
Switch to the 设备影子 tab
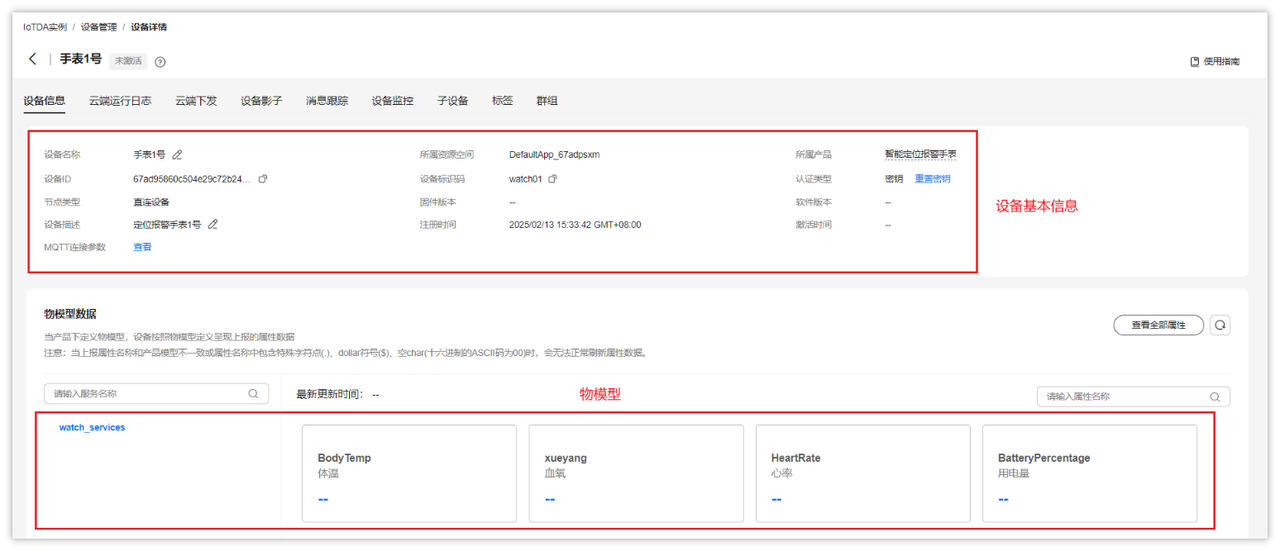tap(261, 101)
